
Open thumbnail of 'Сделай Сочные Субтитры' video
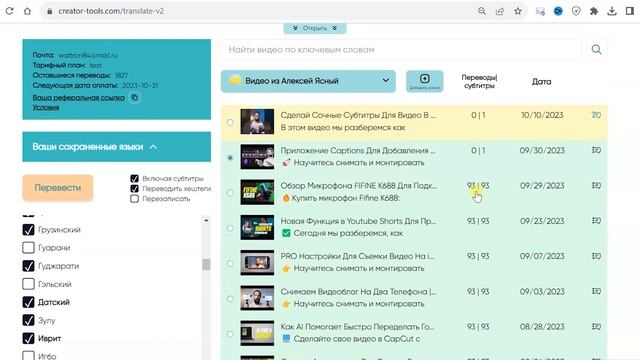click(x=257, y=122)
